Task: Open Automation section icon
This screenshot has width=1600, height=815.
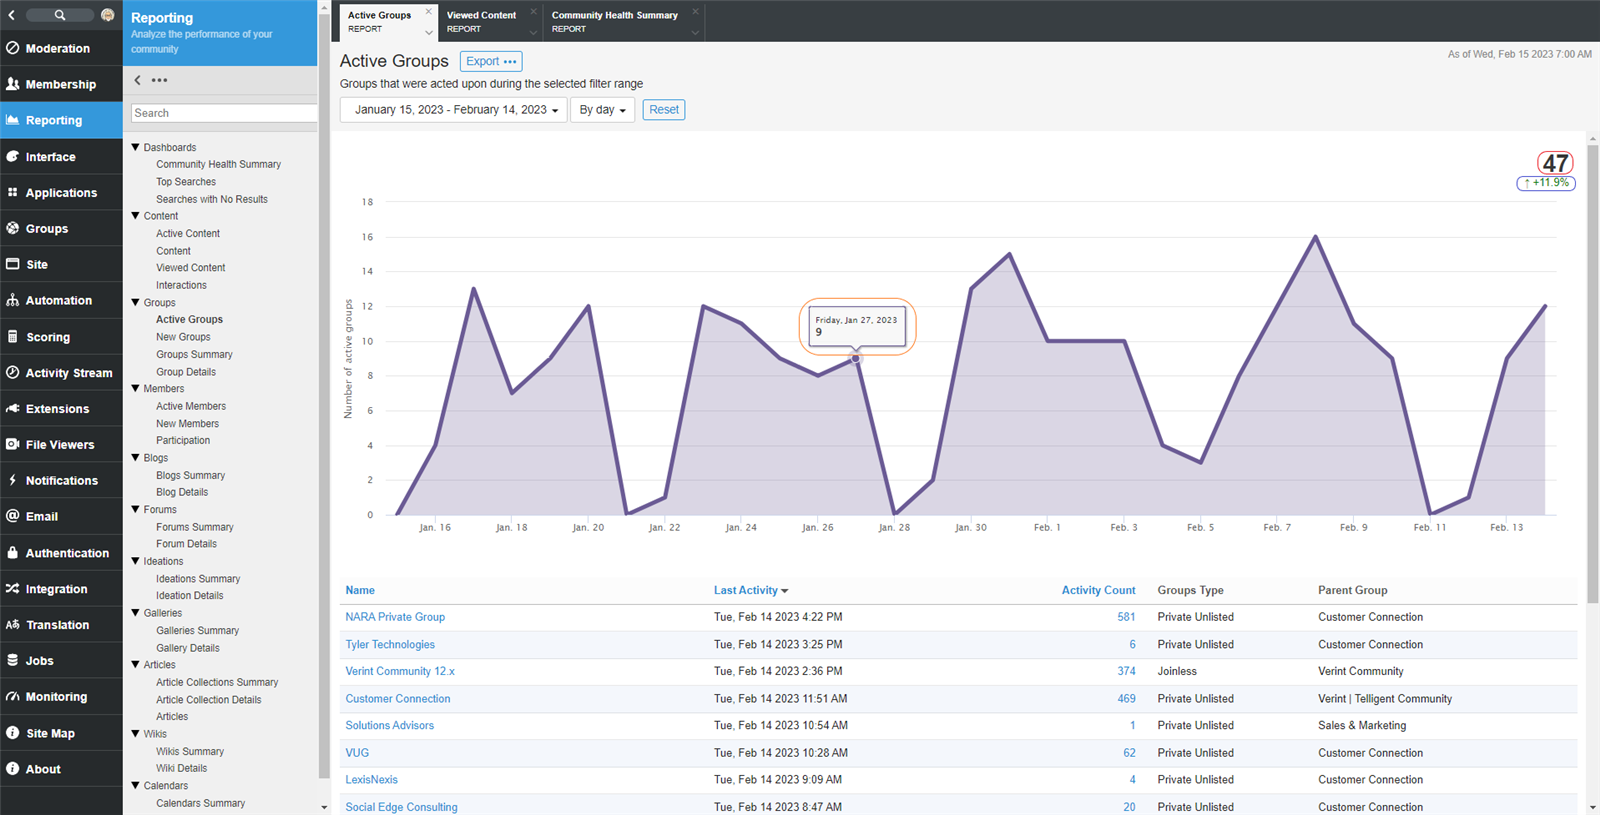Action: click(x=13, y=300)
